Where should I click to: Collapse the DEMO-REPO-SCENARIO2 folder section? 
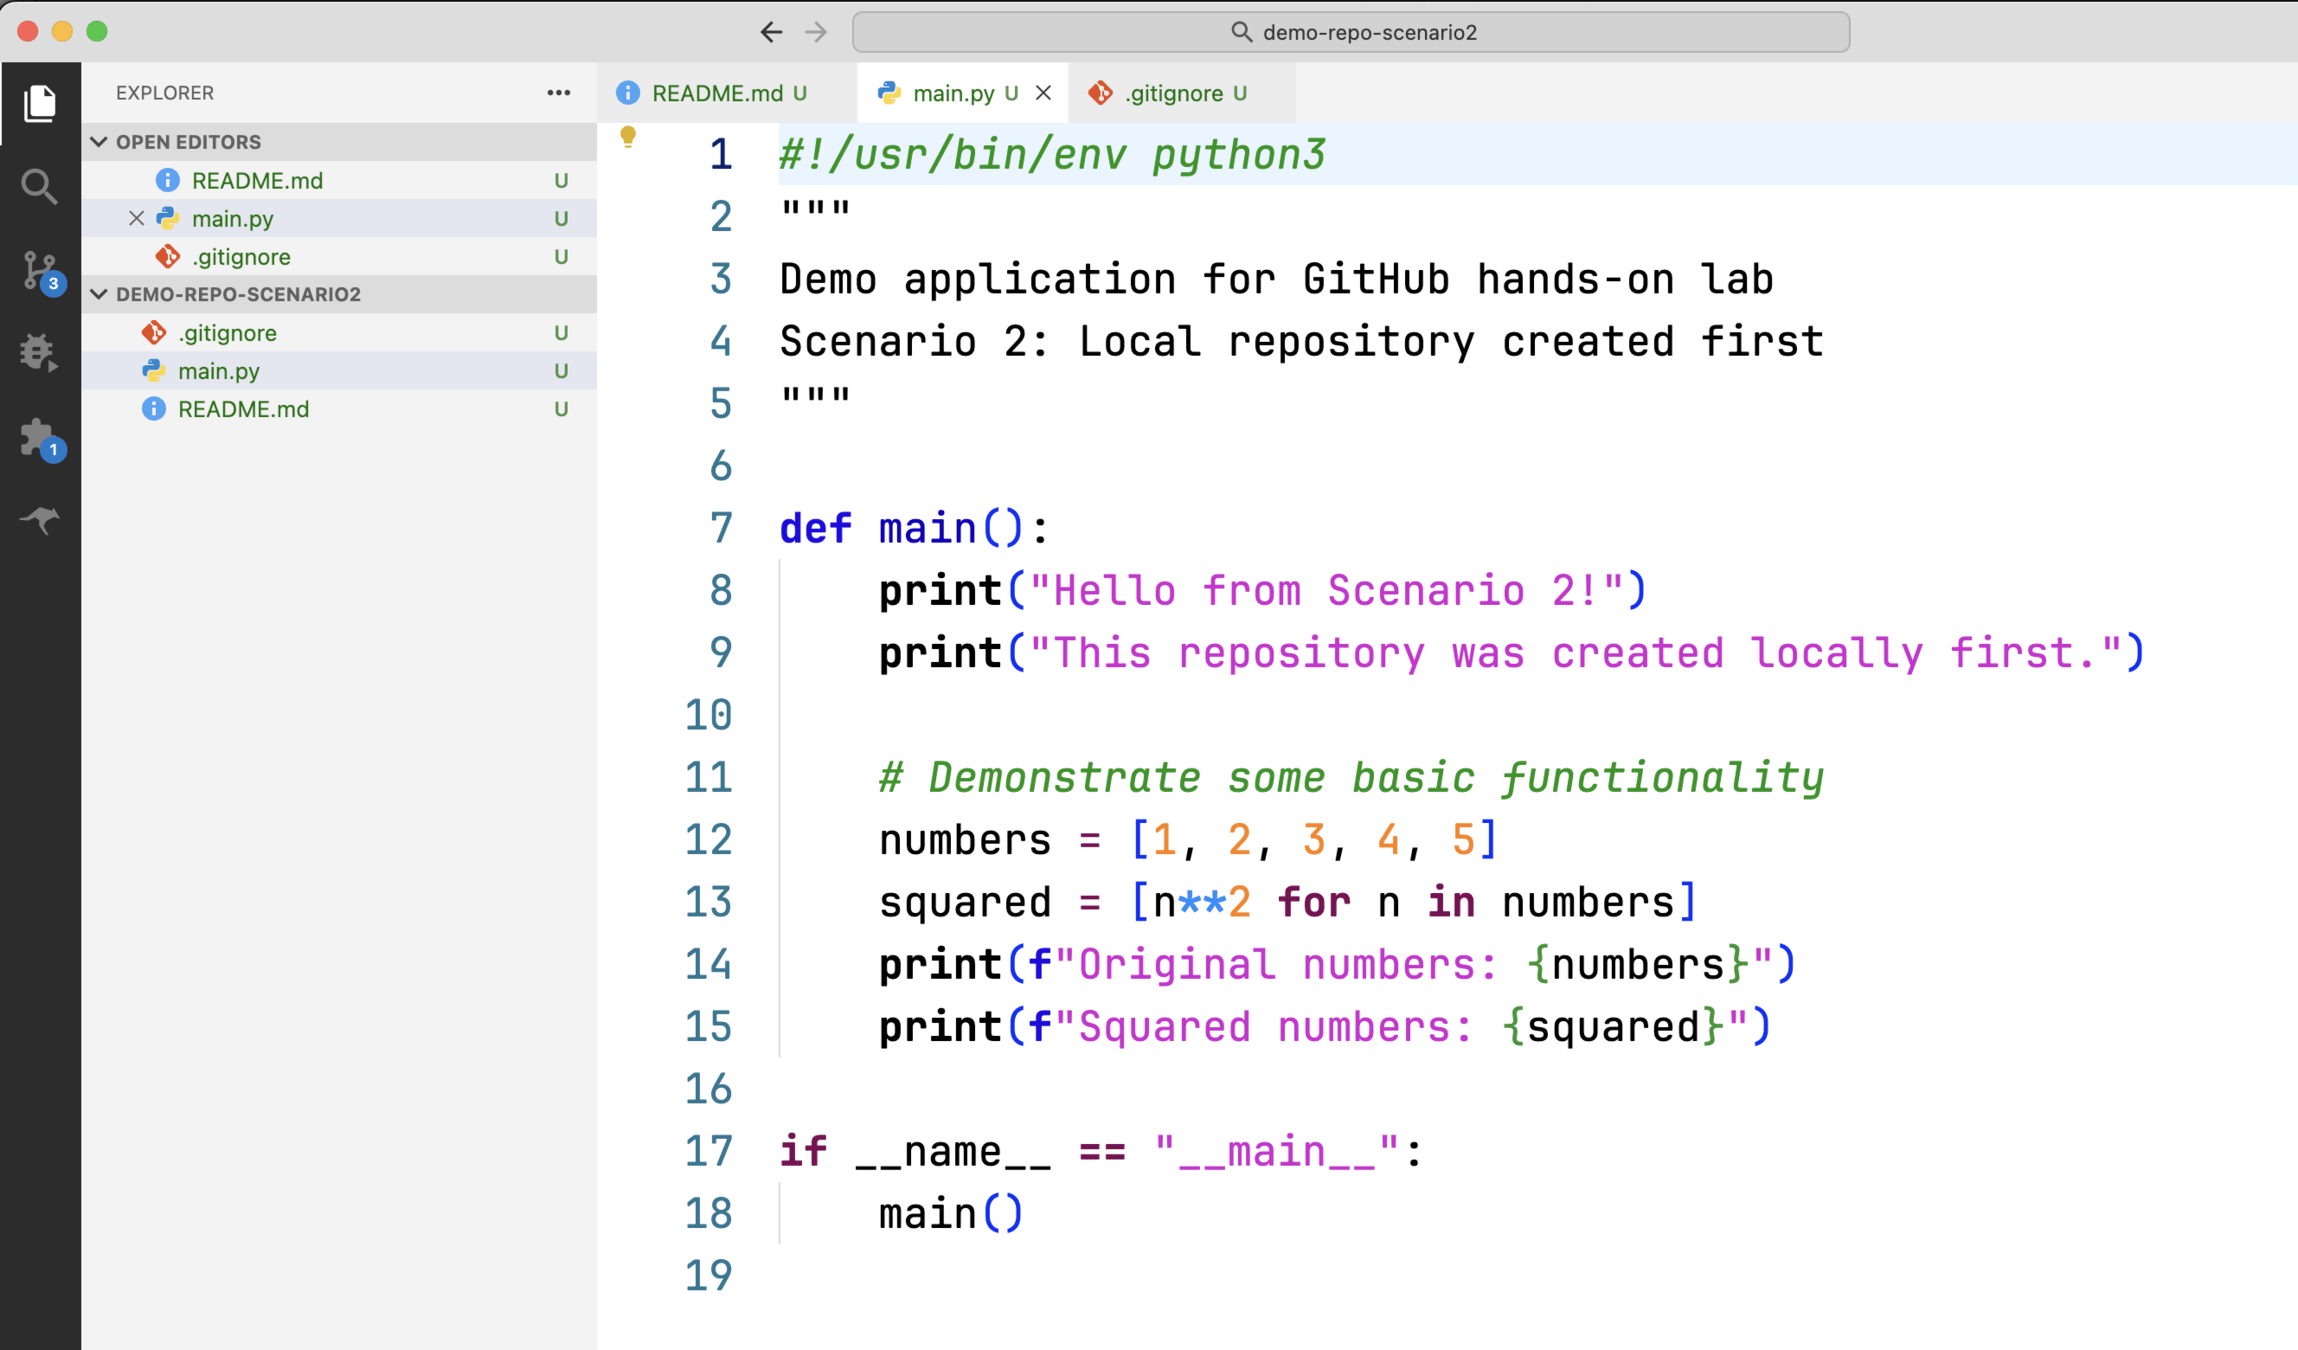click(x=99, y=294)
